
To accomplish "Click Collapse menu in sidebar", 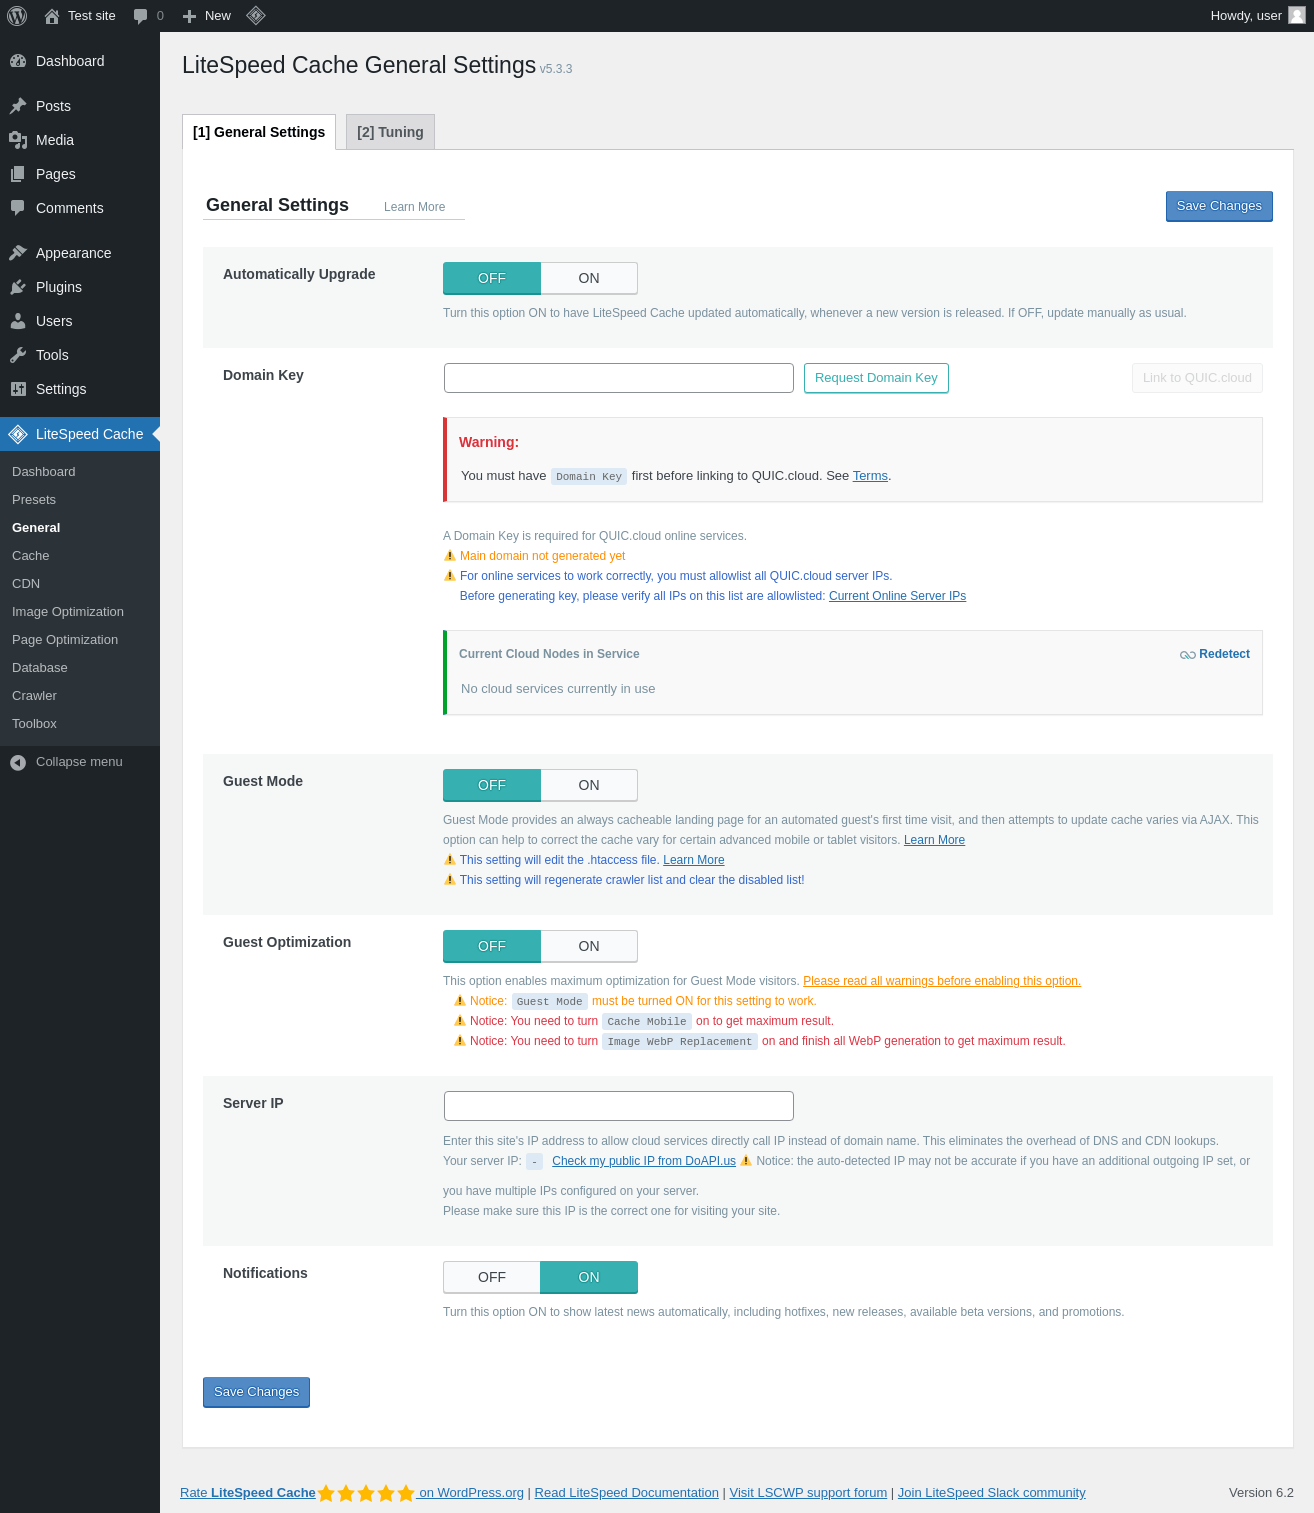I will 80,762.
